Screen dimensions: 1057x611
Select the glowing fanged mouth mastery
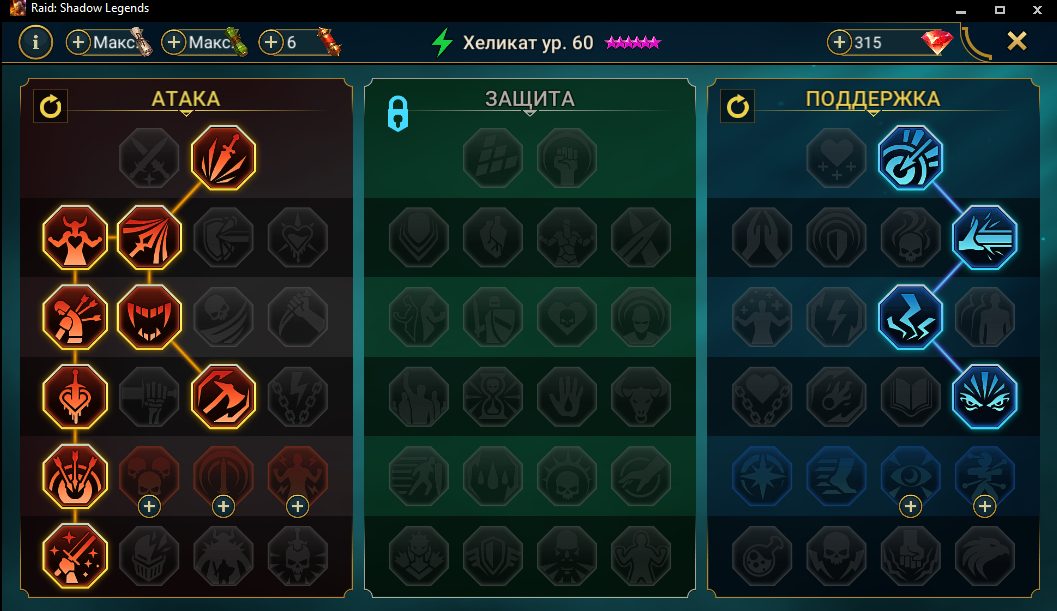tap(149, 317)
